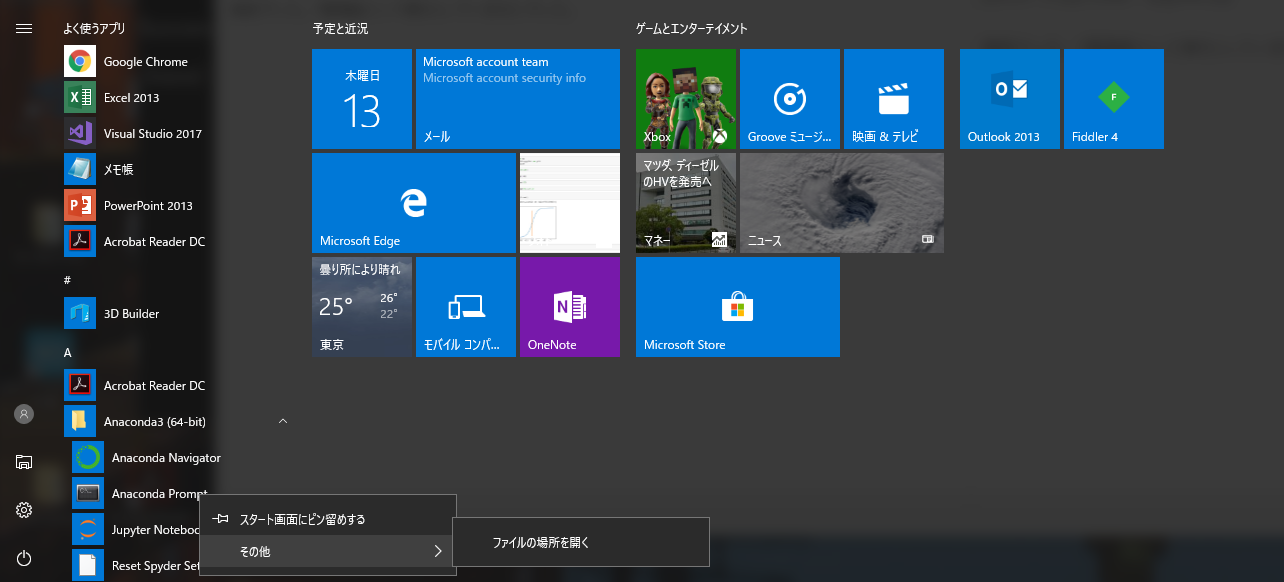Expand the その他 submenu arrow
1284x582 pixels.
[437, 551]
